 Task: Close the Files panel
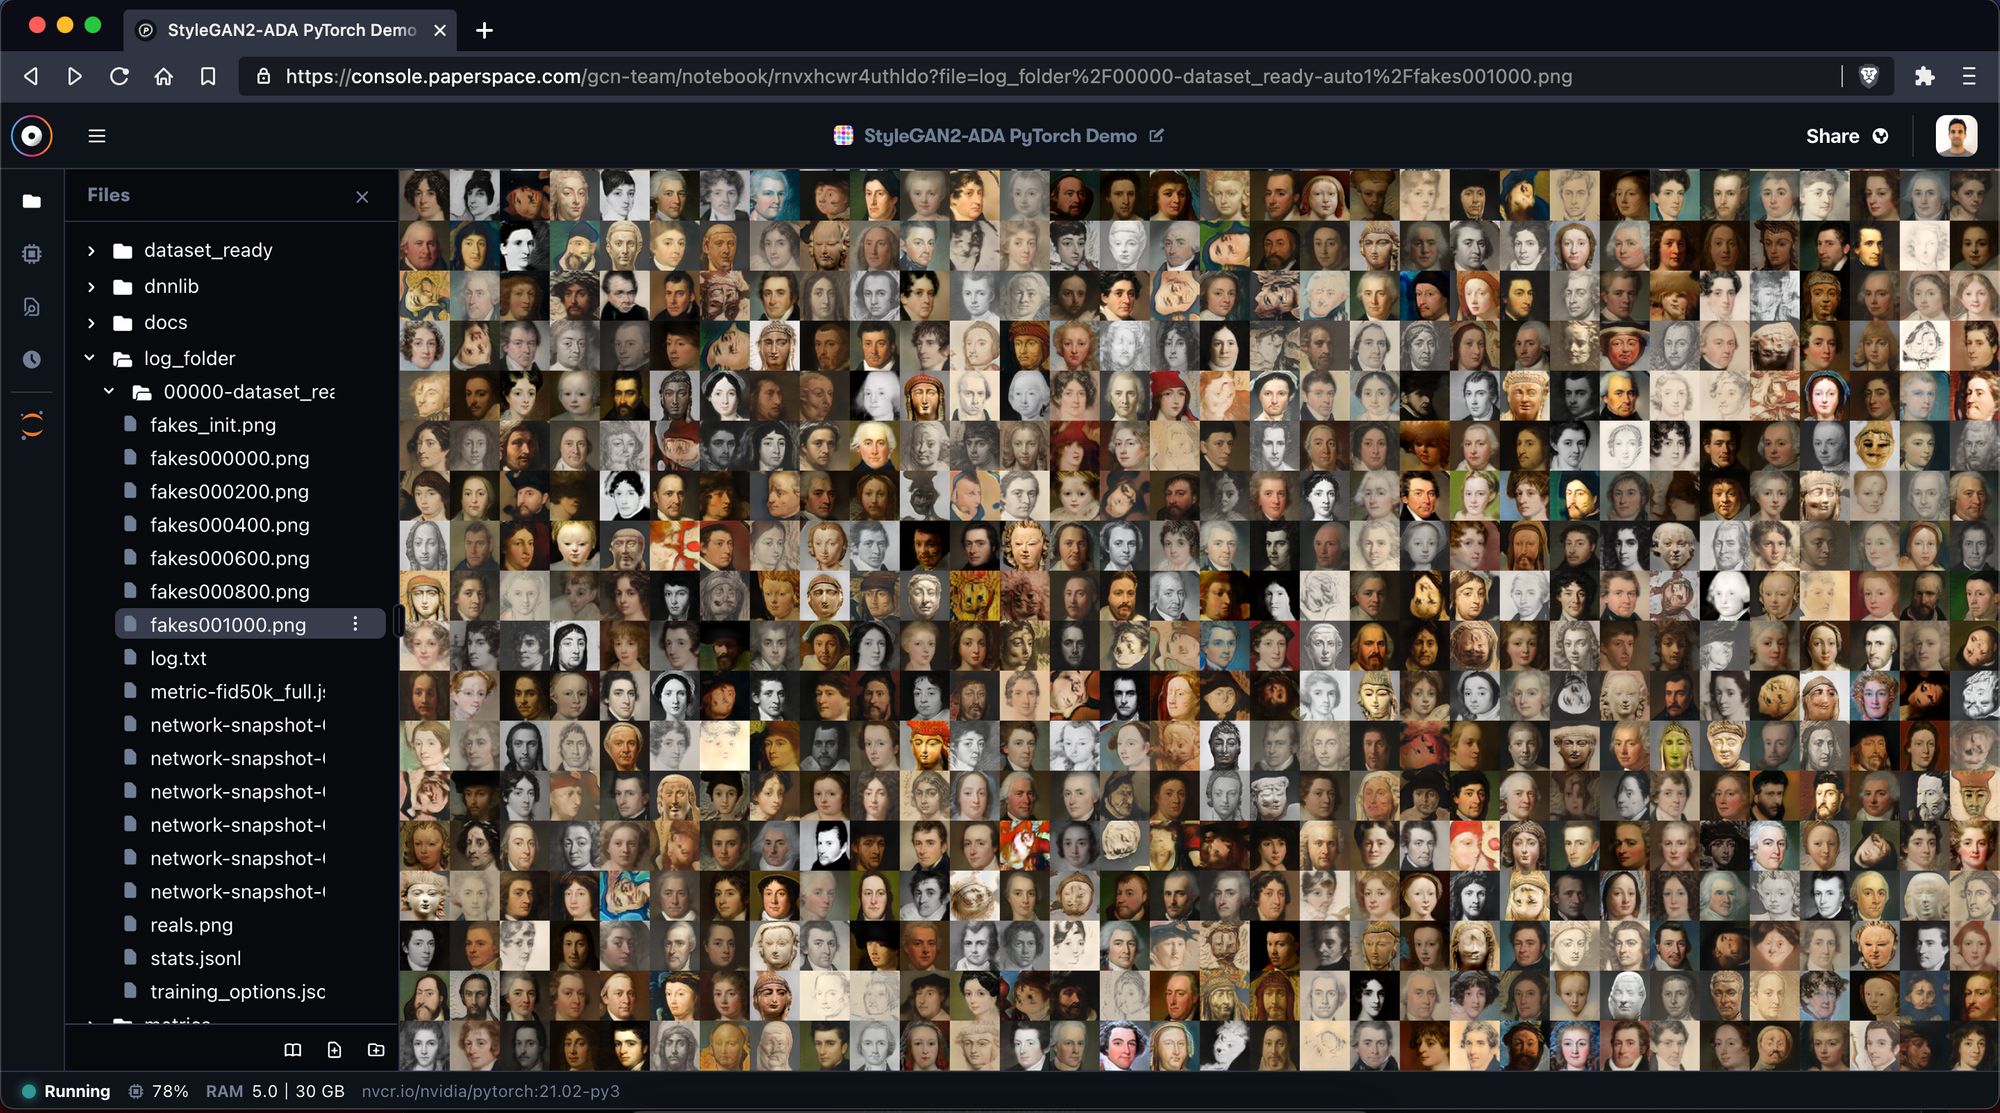(362, 197)
